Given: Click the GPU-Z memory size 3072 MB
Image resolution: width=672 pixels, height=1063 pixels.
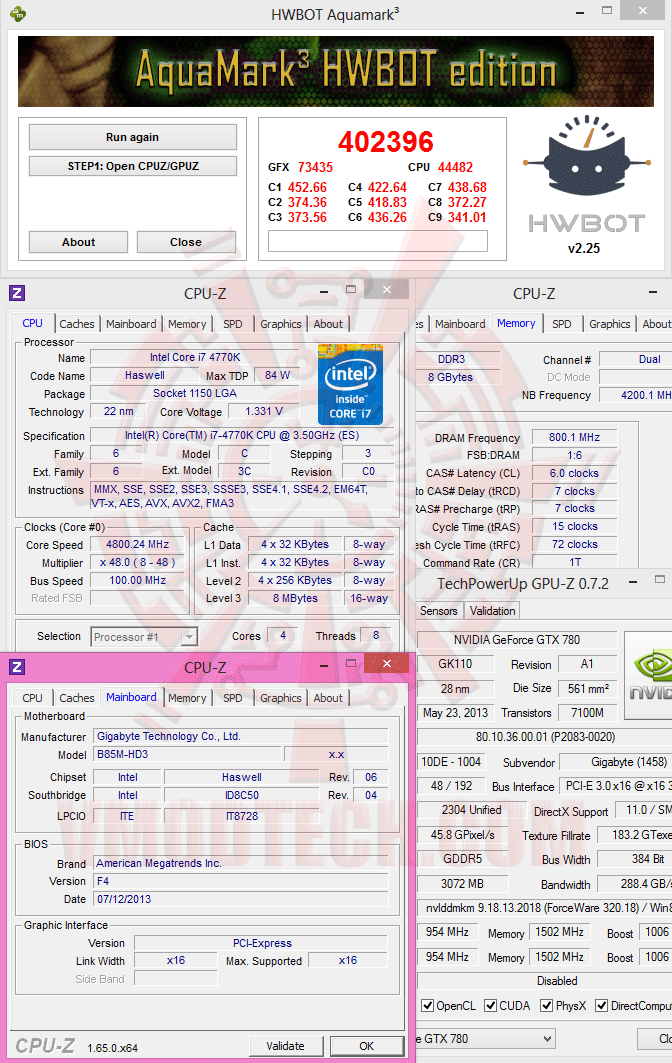Looking at the screenshot, I should (x=462, y=883).
